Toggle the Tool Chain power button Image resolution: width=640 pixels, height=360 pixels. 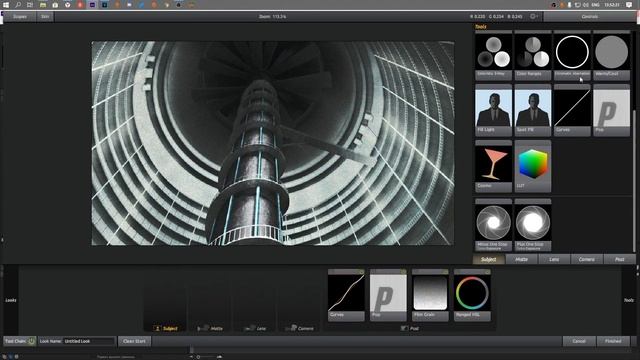[31, 341]
